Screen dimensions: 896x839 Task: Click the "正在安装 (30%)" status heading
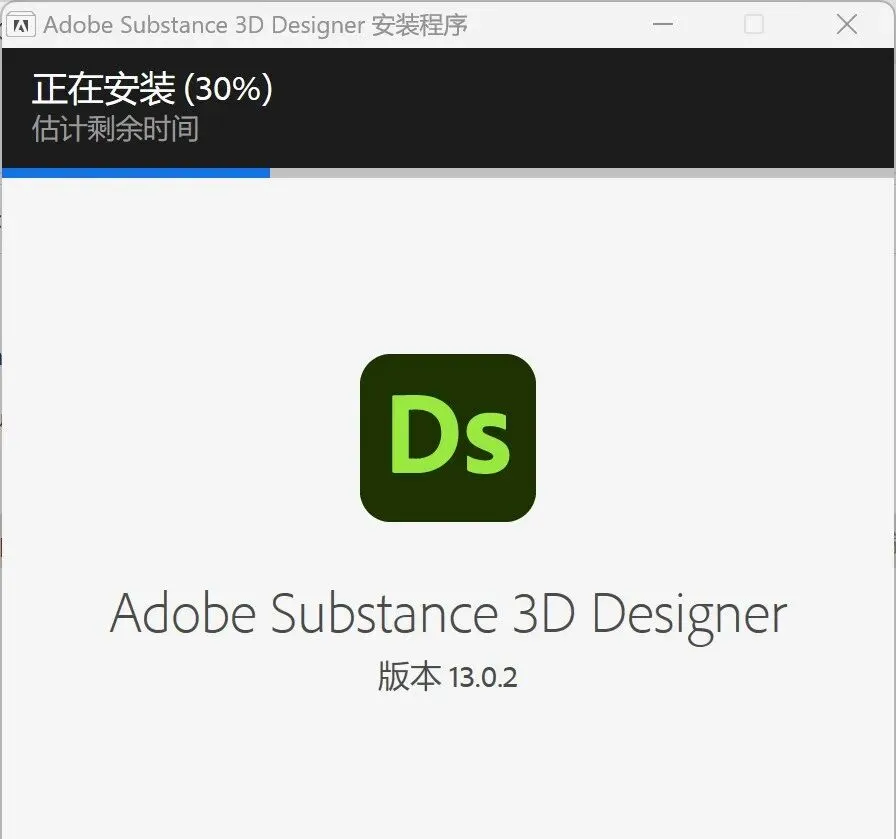point(152,89)
